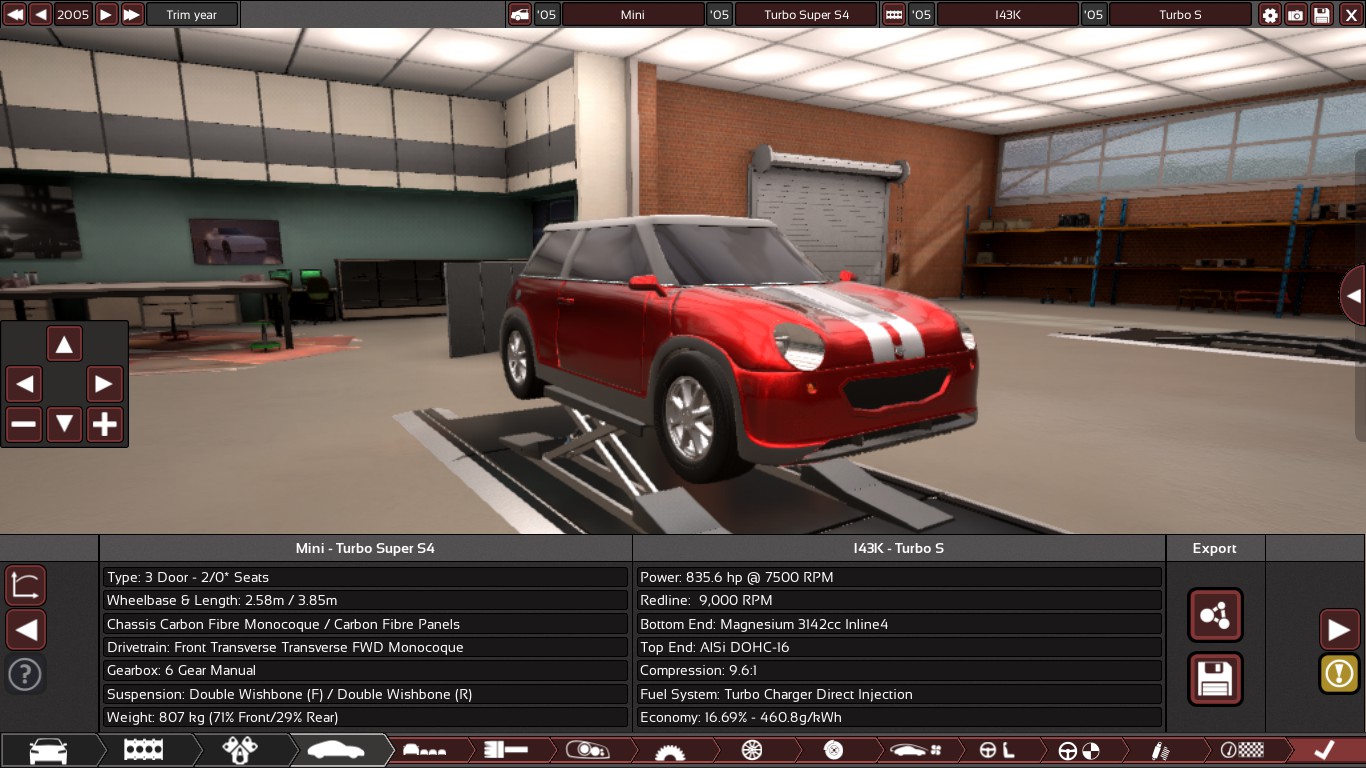1366x768 pixels.
Task: Select the I43K engine family name field
Action: tap(1008, 14)
